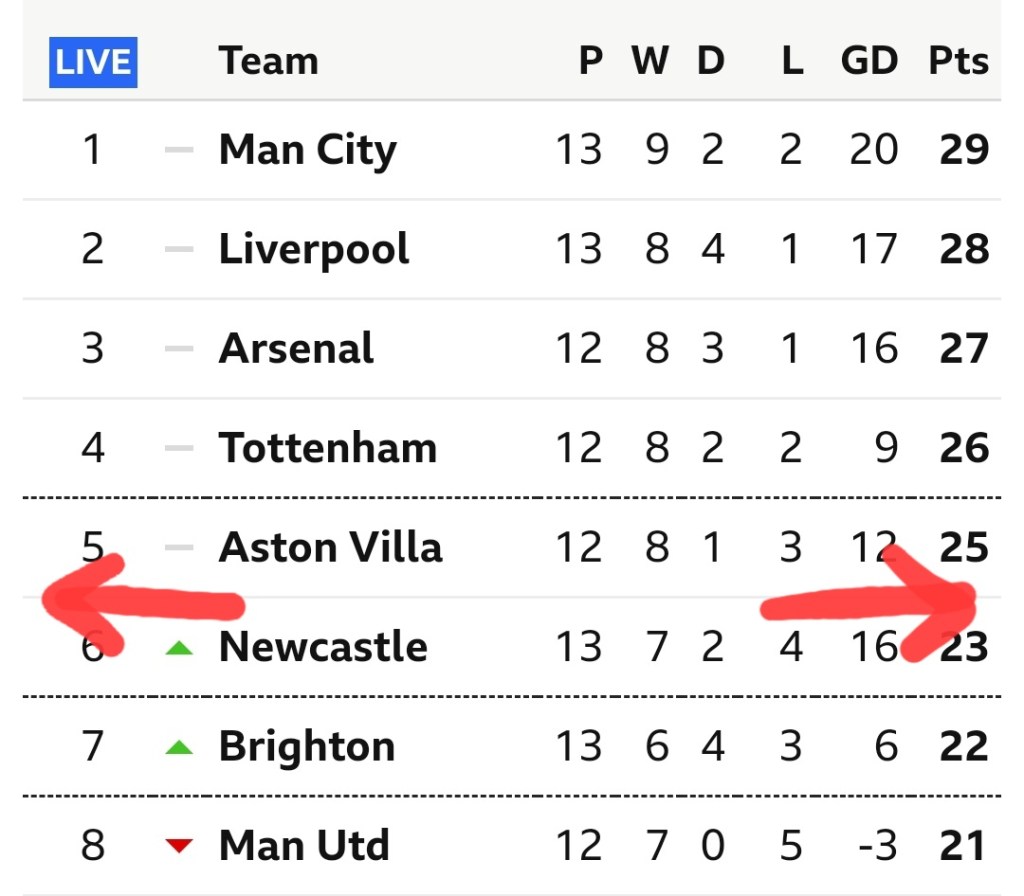Click Man City's no-change dash icon
The image size is (1024, 896).
179,150
